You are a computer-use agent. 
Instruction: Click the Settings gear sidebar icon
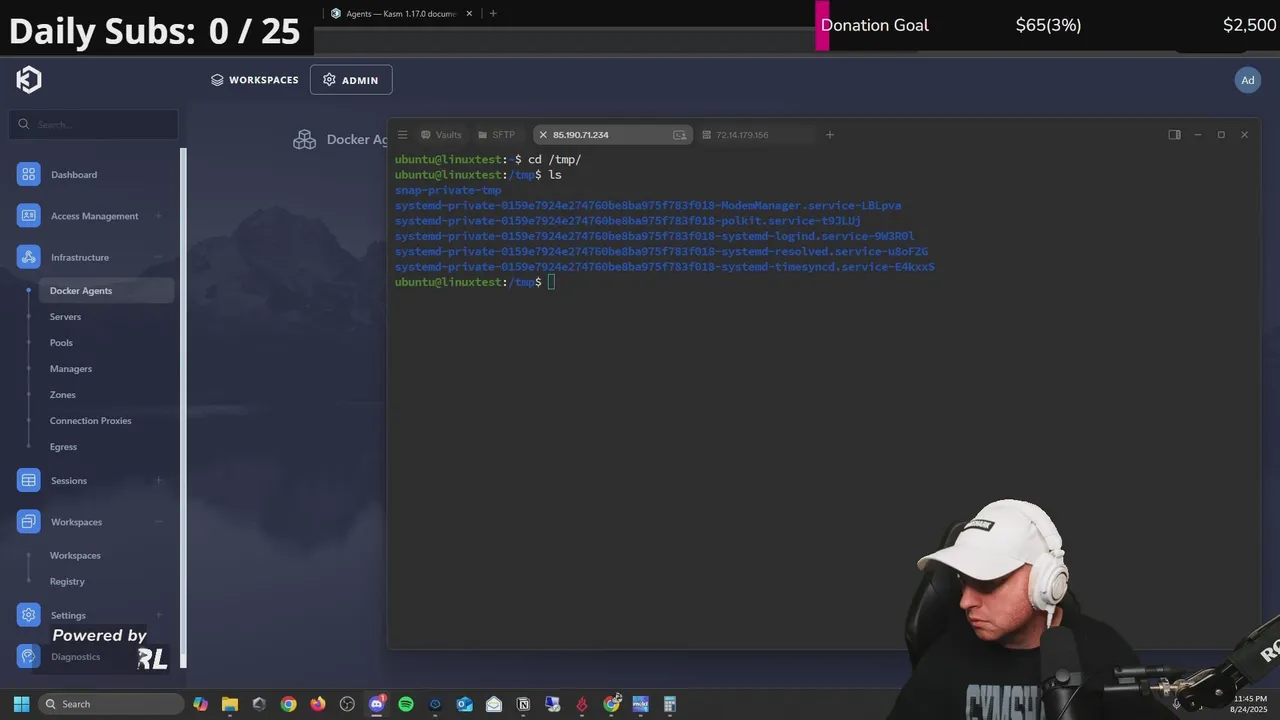pyautogui.click(x=28, y=615)
